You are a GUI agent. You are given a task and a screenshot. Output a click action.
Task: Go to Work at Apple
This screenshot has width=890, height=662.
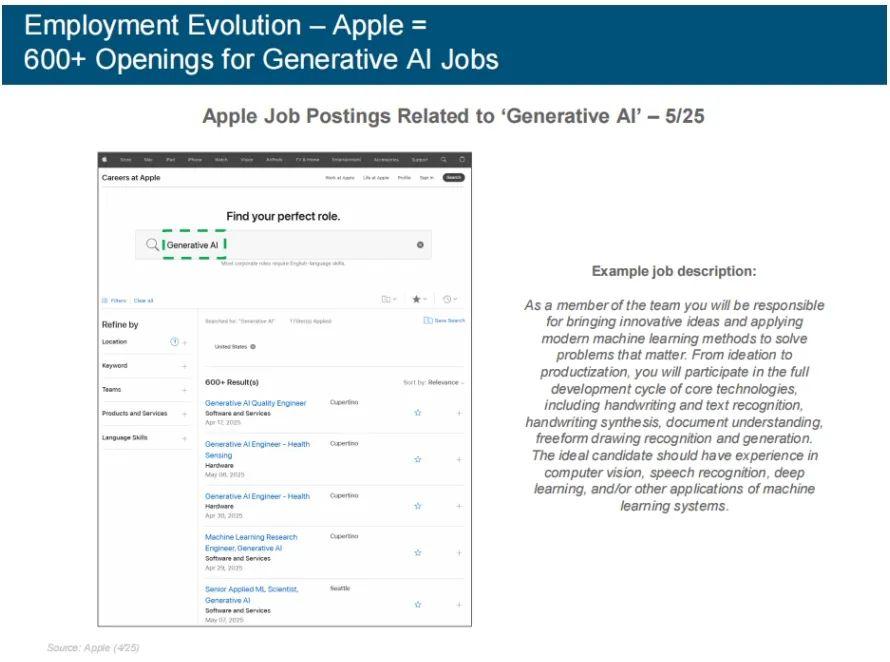(x=339, y=178)
